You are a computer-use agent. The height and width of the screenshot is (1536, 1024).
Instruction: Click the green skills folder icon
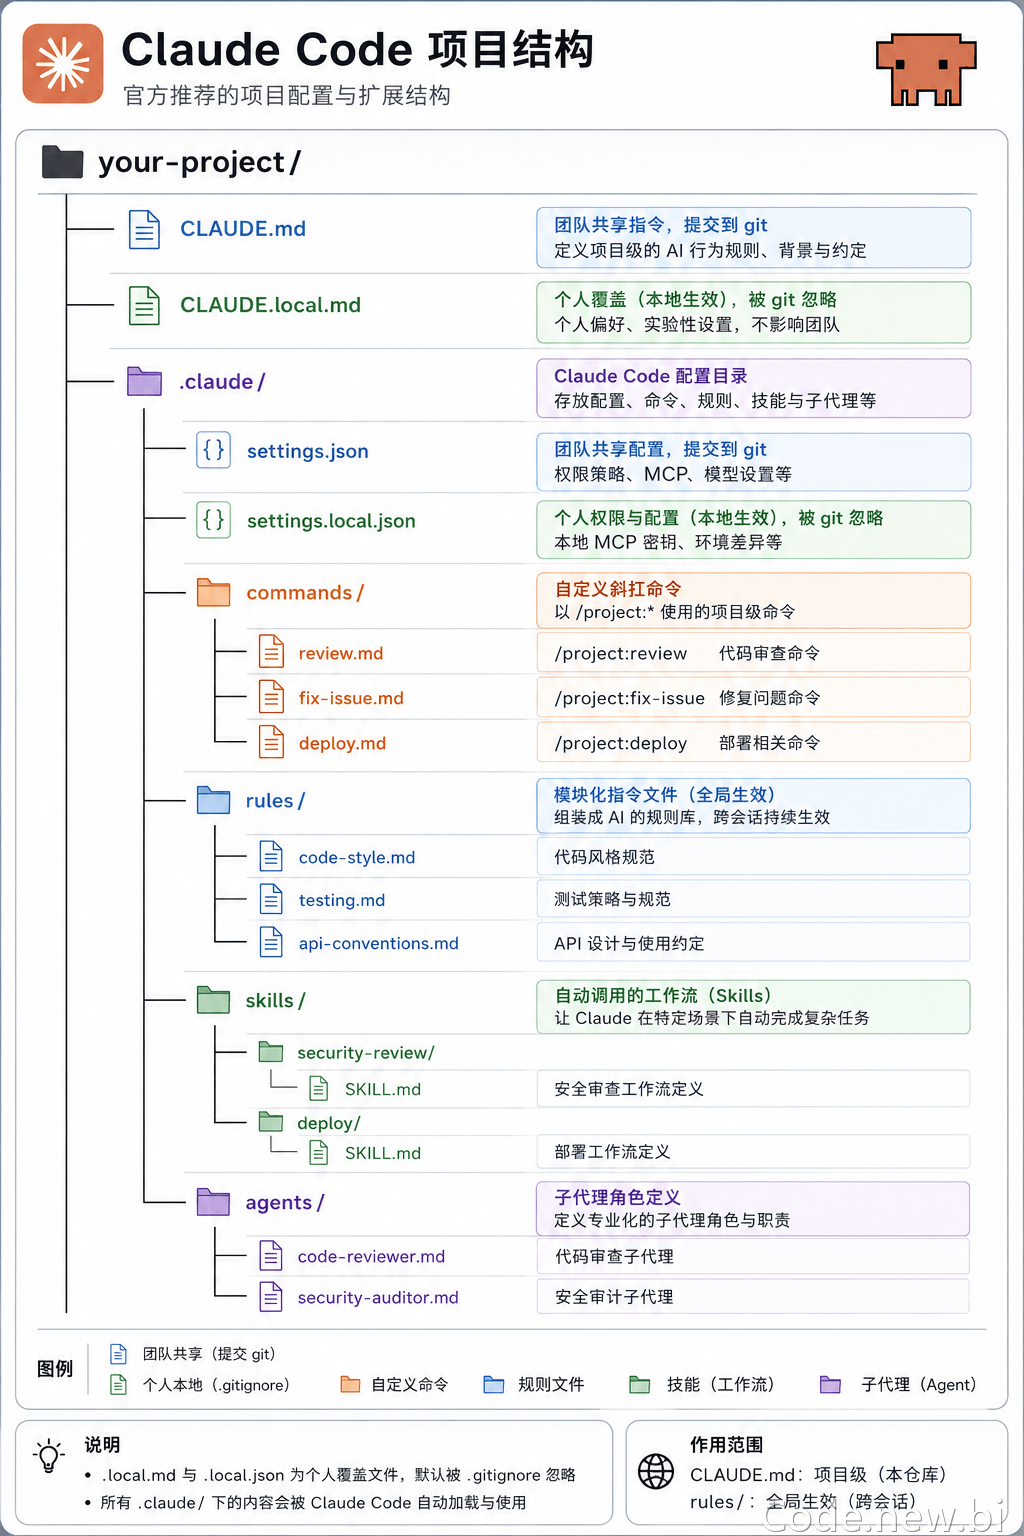(x=214, y=1000)
